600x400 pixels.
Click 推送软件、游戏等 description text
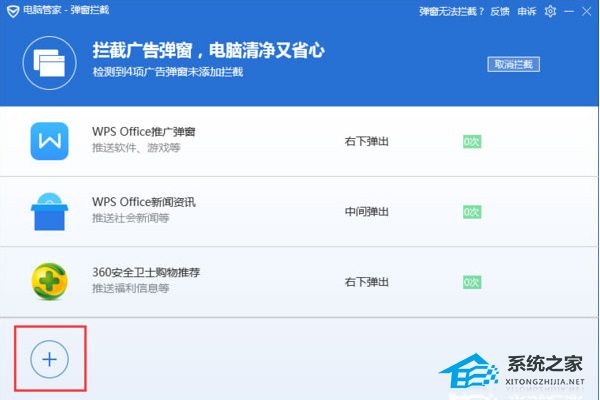pos(136,147)
